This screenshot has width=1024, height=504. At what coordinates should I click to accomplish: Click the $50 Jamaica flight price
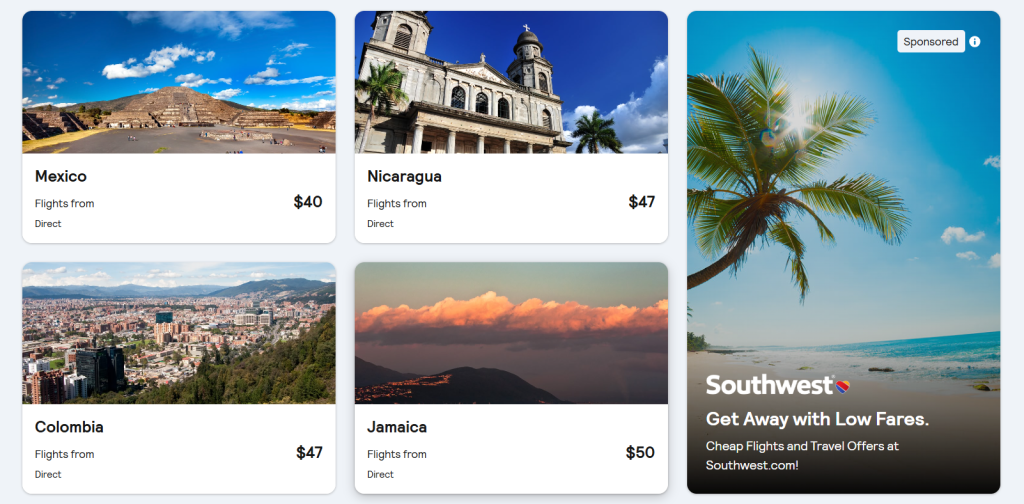640,453
